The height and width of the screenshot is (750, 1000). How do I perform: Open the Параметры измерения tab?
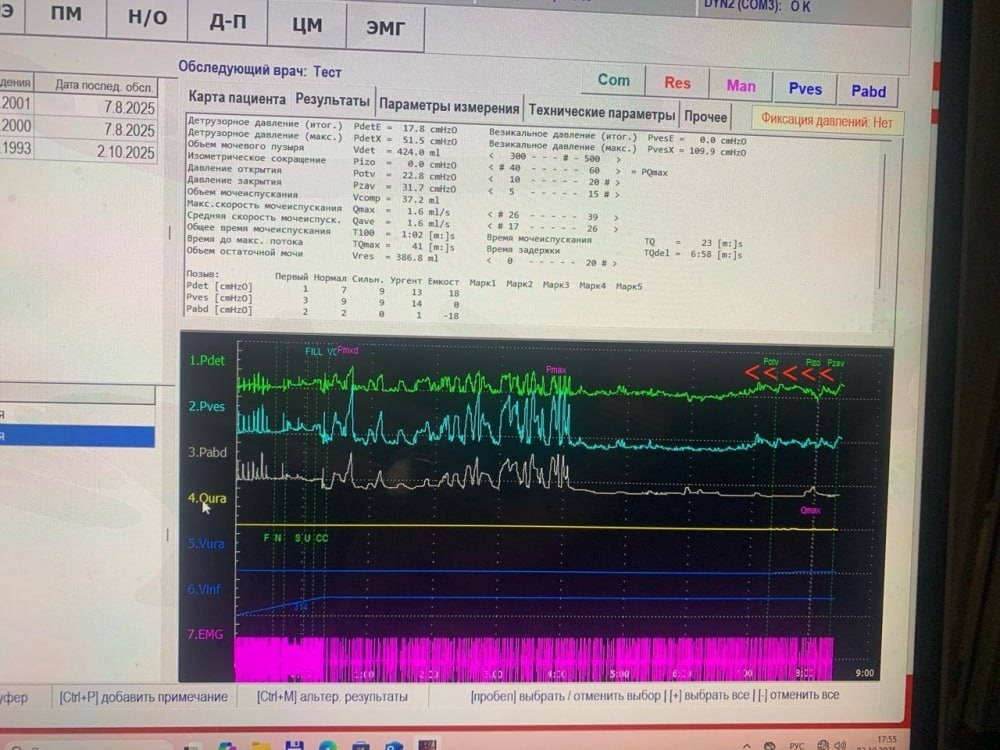[x=449, y=108]
